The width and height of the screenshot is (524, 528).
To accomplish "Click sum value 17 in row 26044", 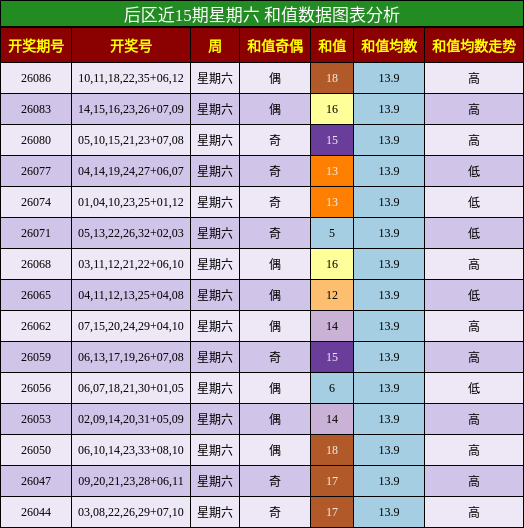I will (x=332, y=512).
